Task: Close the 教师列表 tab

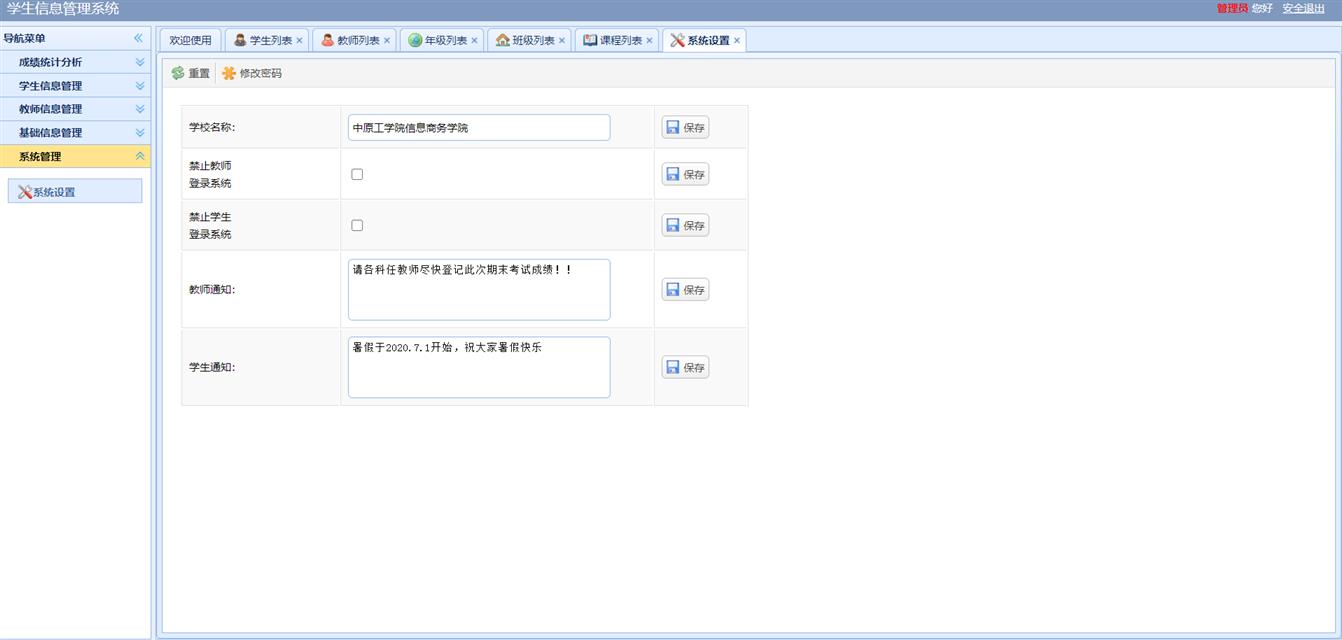Action: (x=387, y=41)
